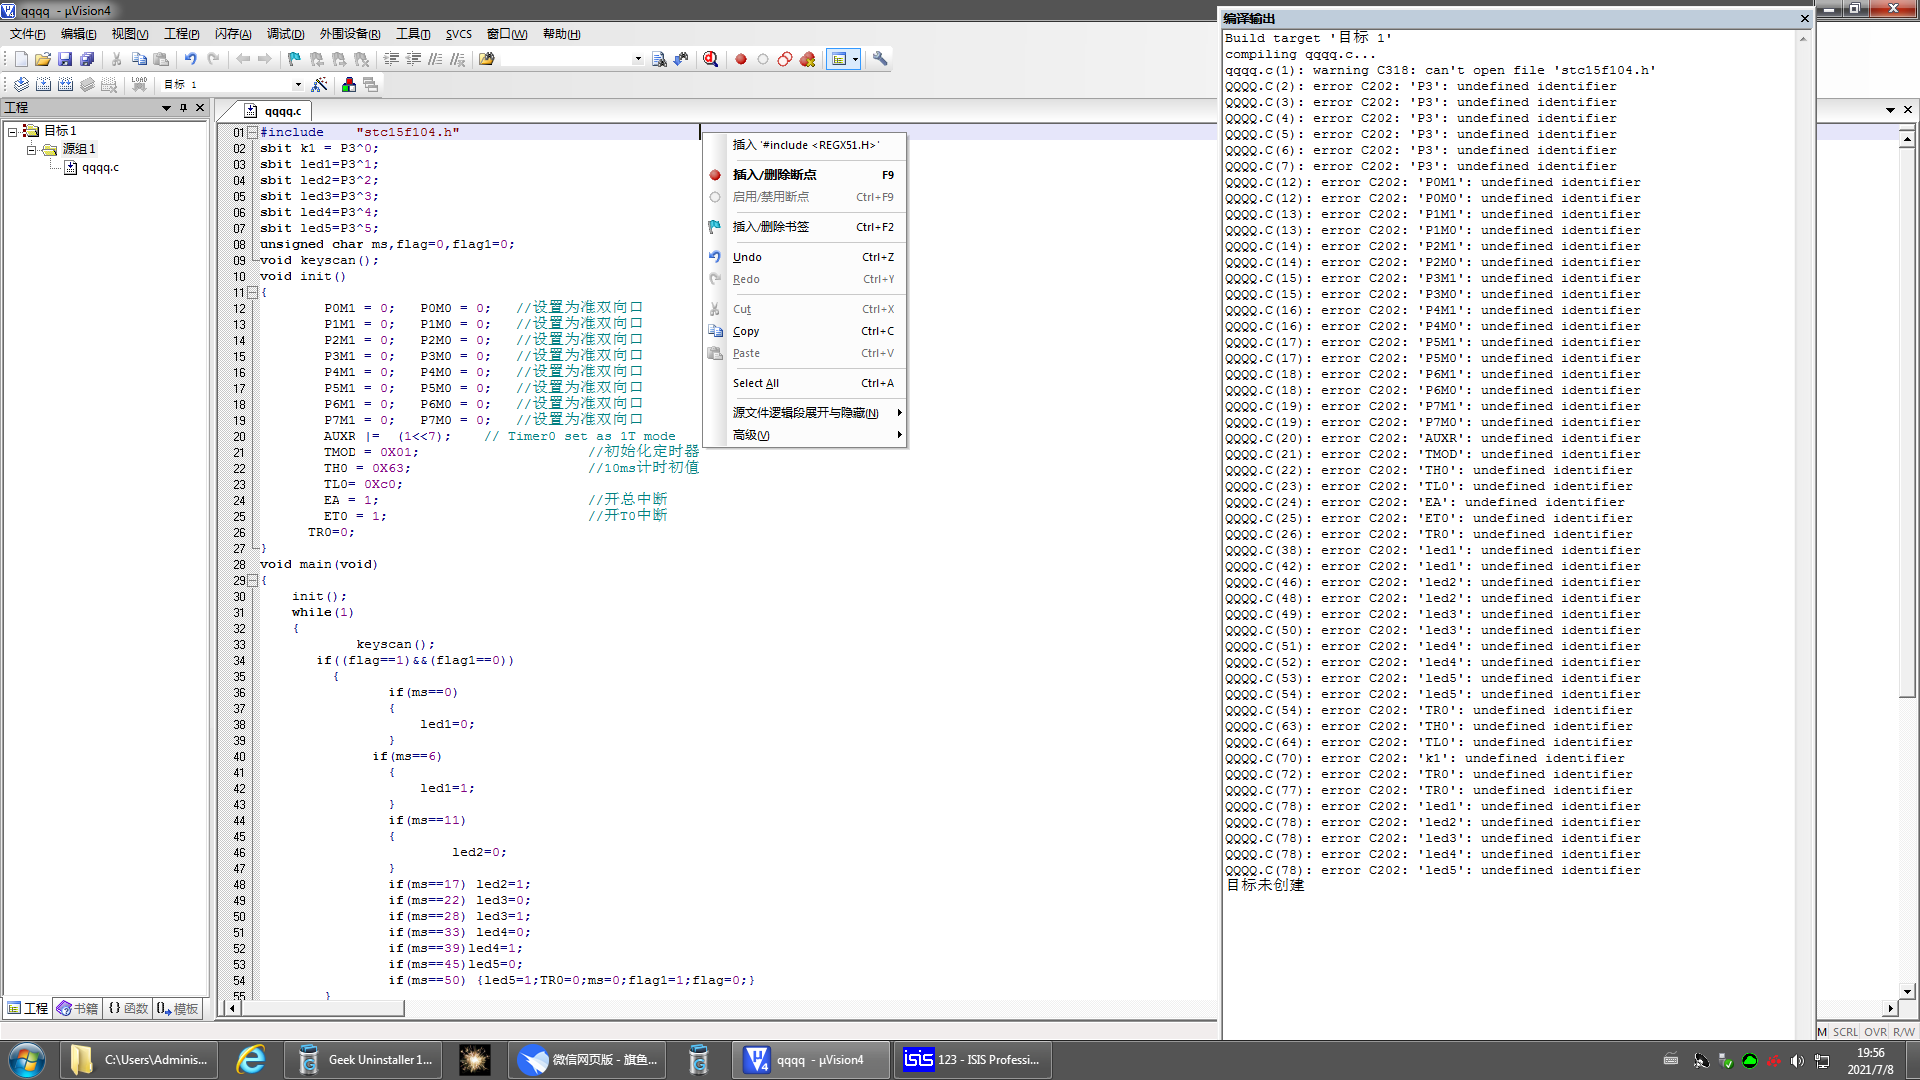The image size is (1920, 1080).
Task: Choose Select All in context menu
Action: point(805,383)
